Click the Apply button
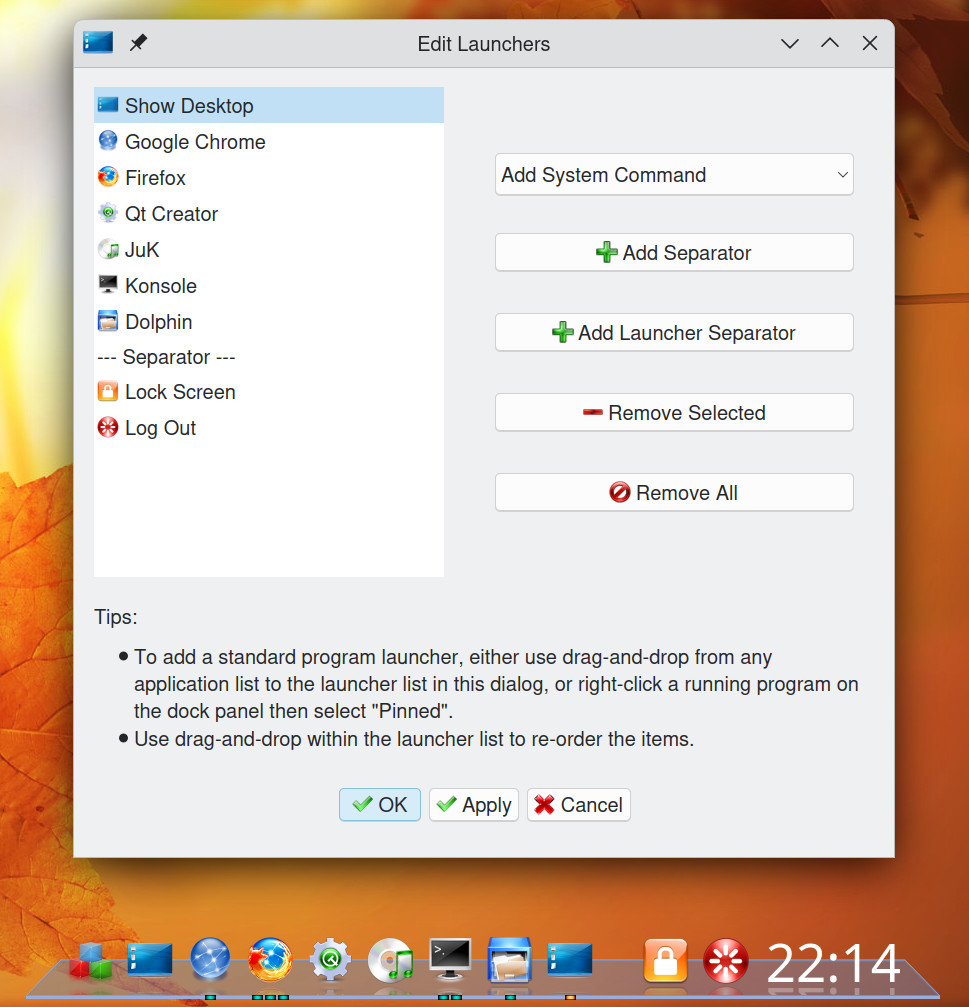 coord(474,805)
